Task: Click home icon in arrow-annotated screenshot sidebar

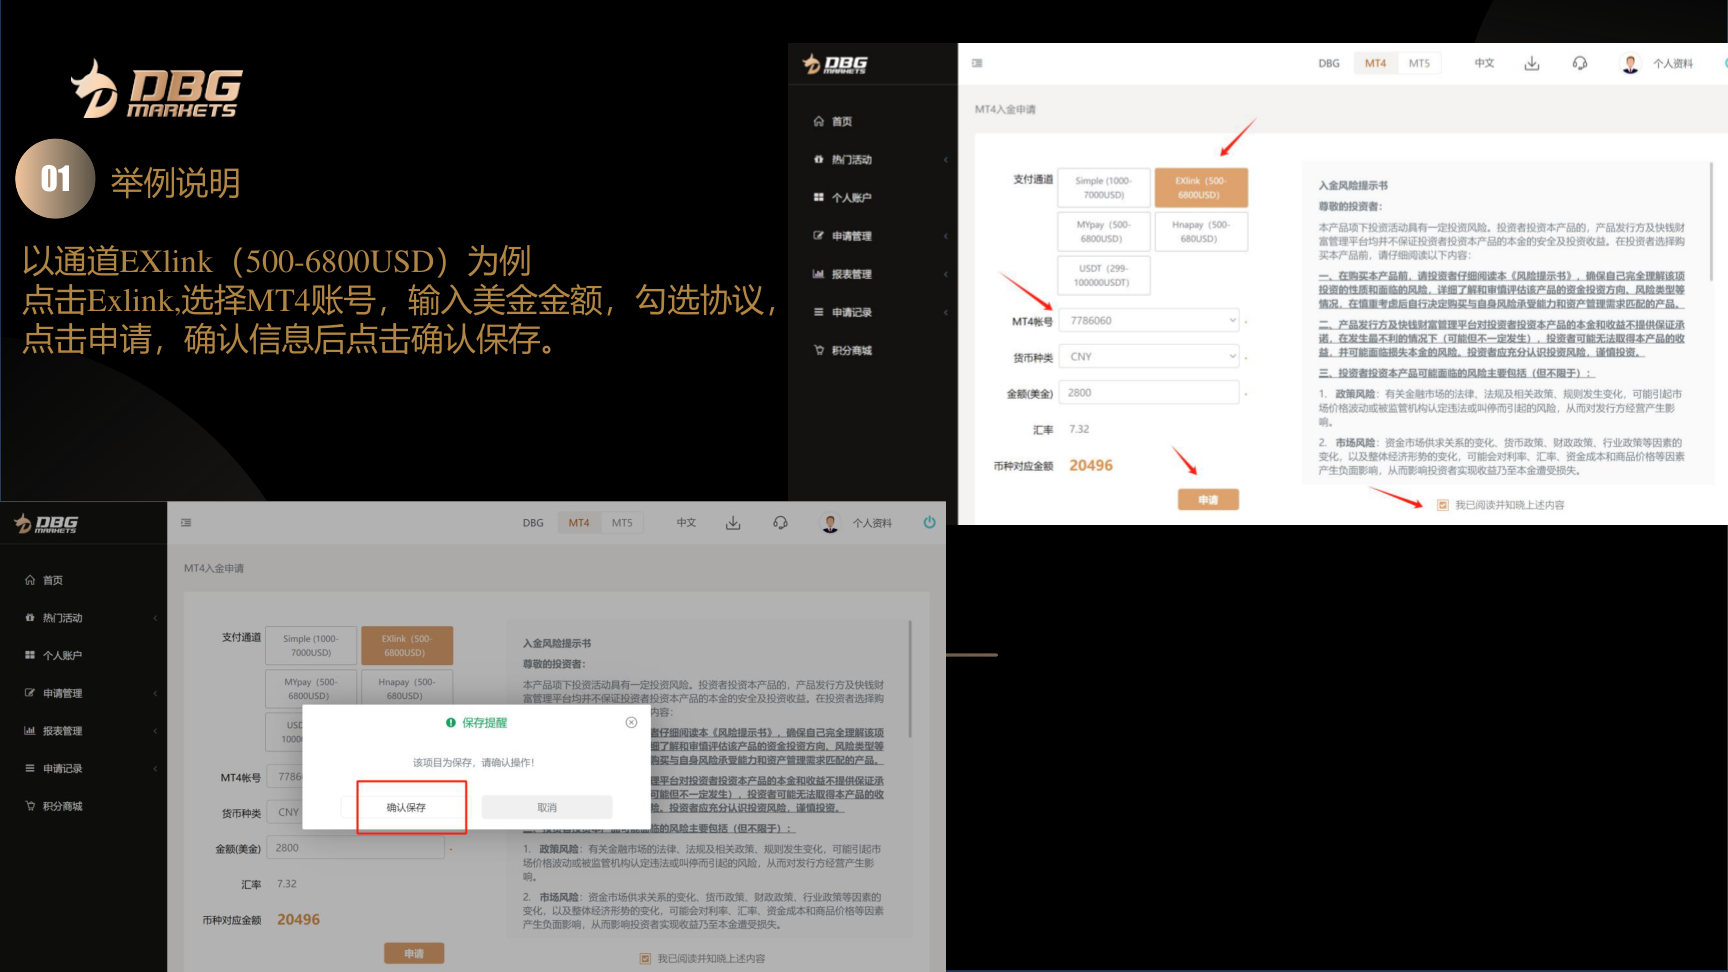Action: pyautogui.click(x=819, y=121)
